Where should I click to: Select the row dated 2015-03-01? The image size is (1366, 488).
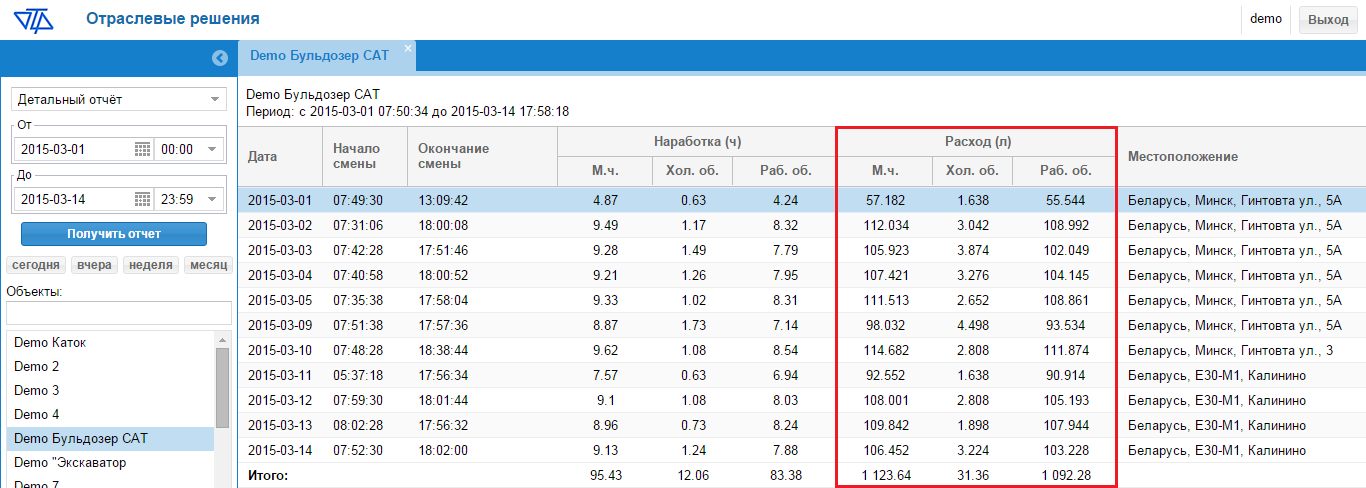pos(802,200)
